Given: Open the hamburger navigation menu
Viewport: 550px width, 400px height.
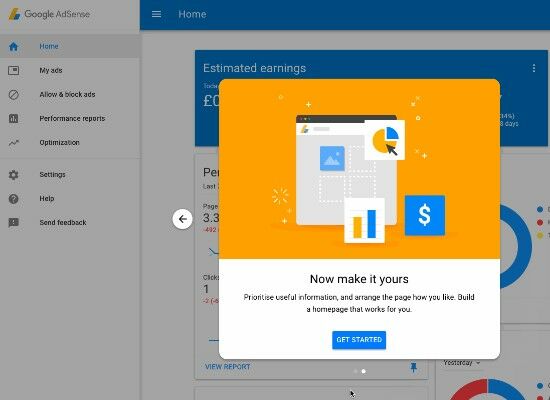Looking at the screenshot, I should (x=156, y=14).
